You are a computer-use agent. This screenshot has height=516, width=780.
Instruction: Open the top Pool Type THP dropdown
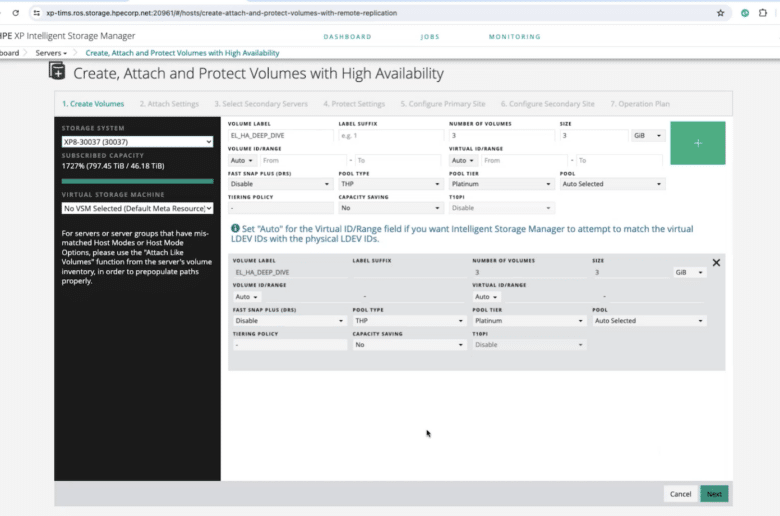click(390, 184)
